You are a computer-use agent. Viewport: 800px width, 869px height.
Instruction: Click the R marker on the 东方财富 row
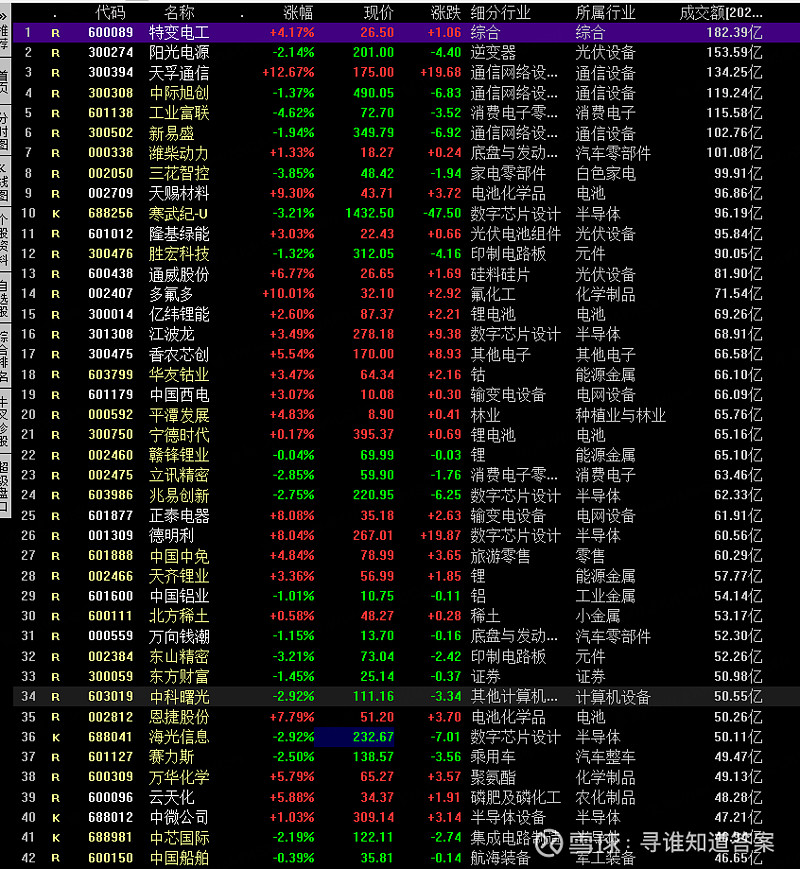coord(55,677)
